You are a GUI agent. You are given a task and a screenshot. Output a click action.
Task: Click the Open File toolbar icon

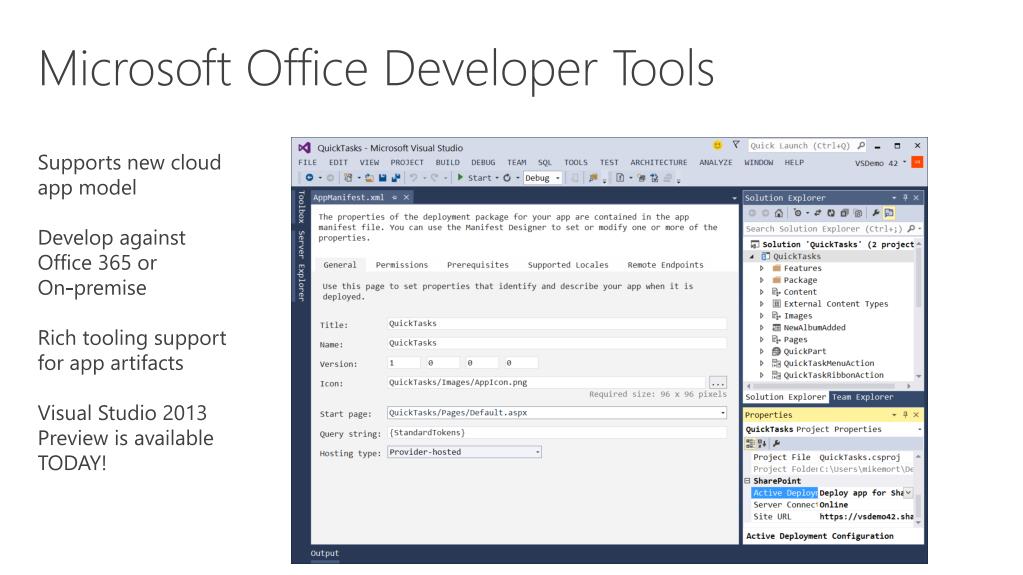[x=369, y=178]
